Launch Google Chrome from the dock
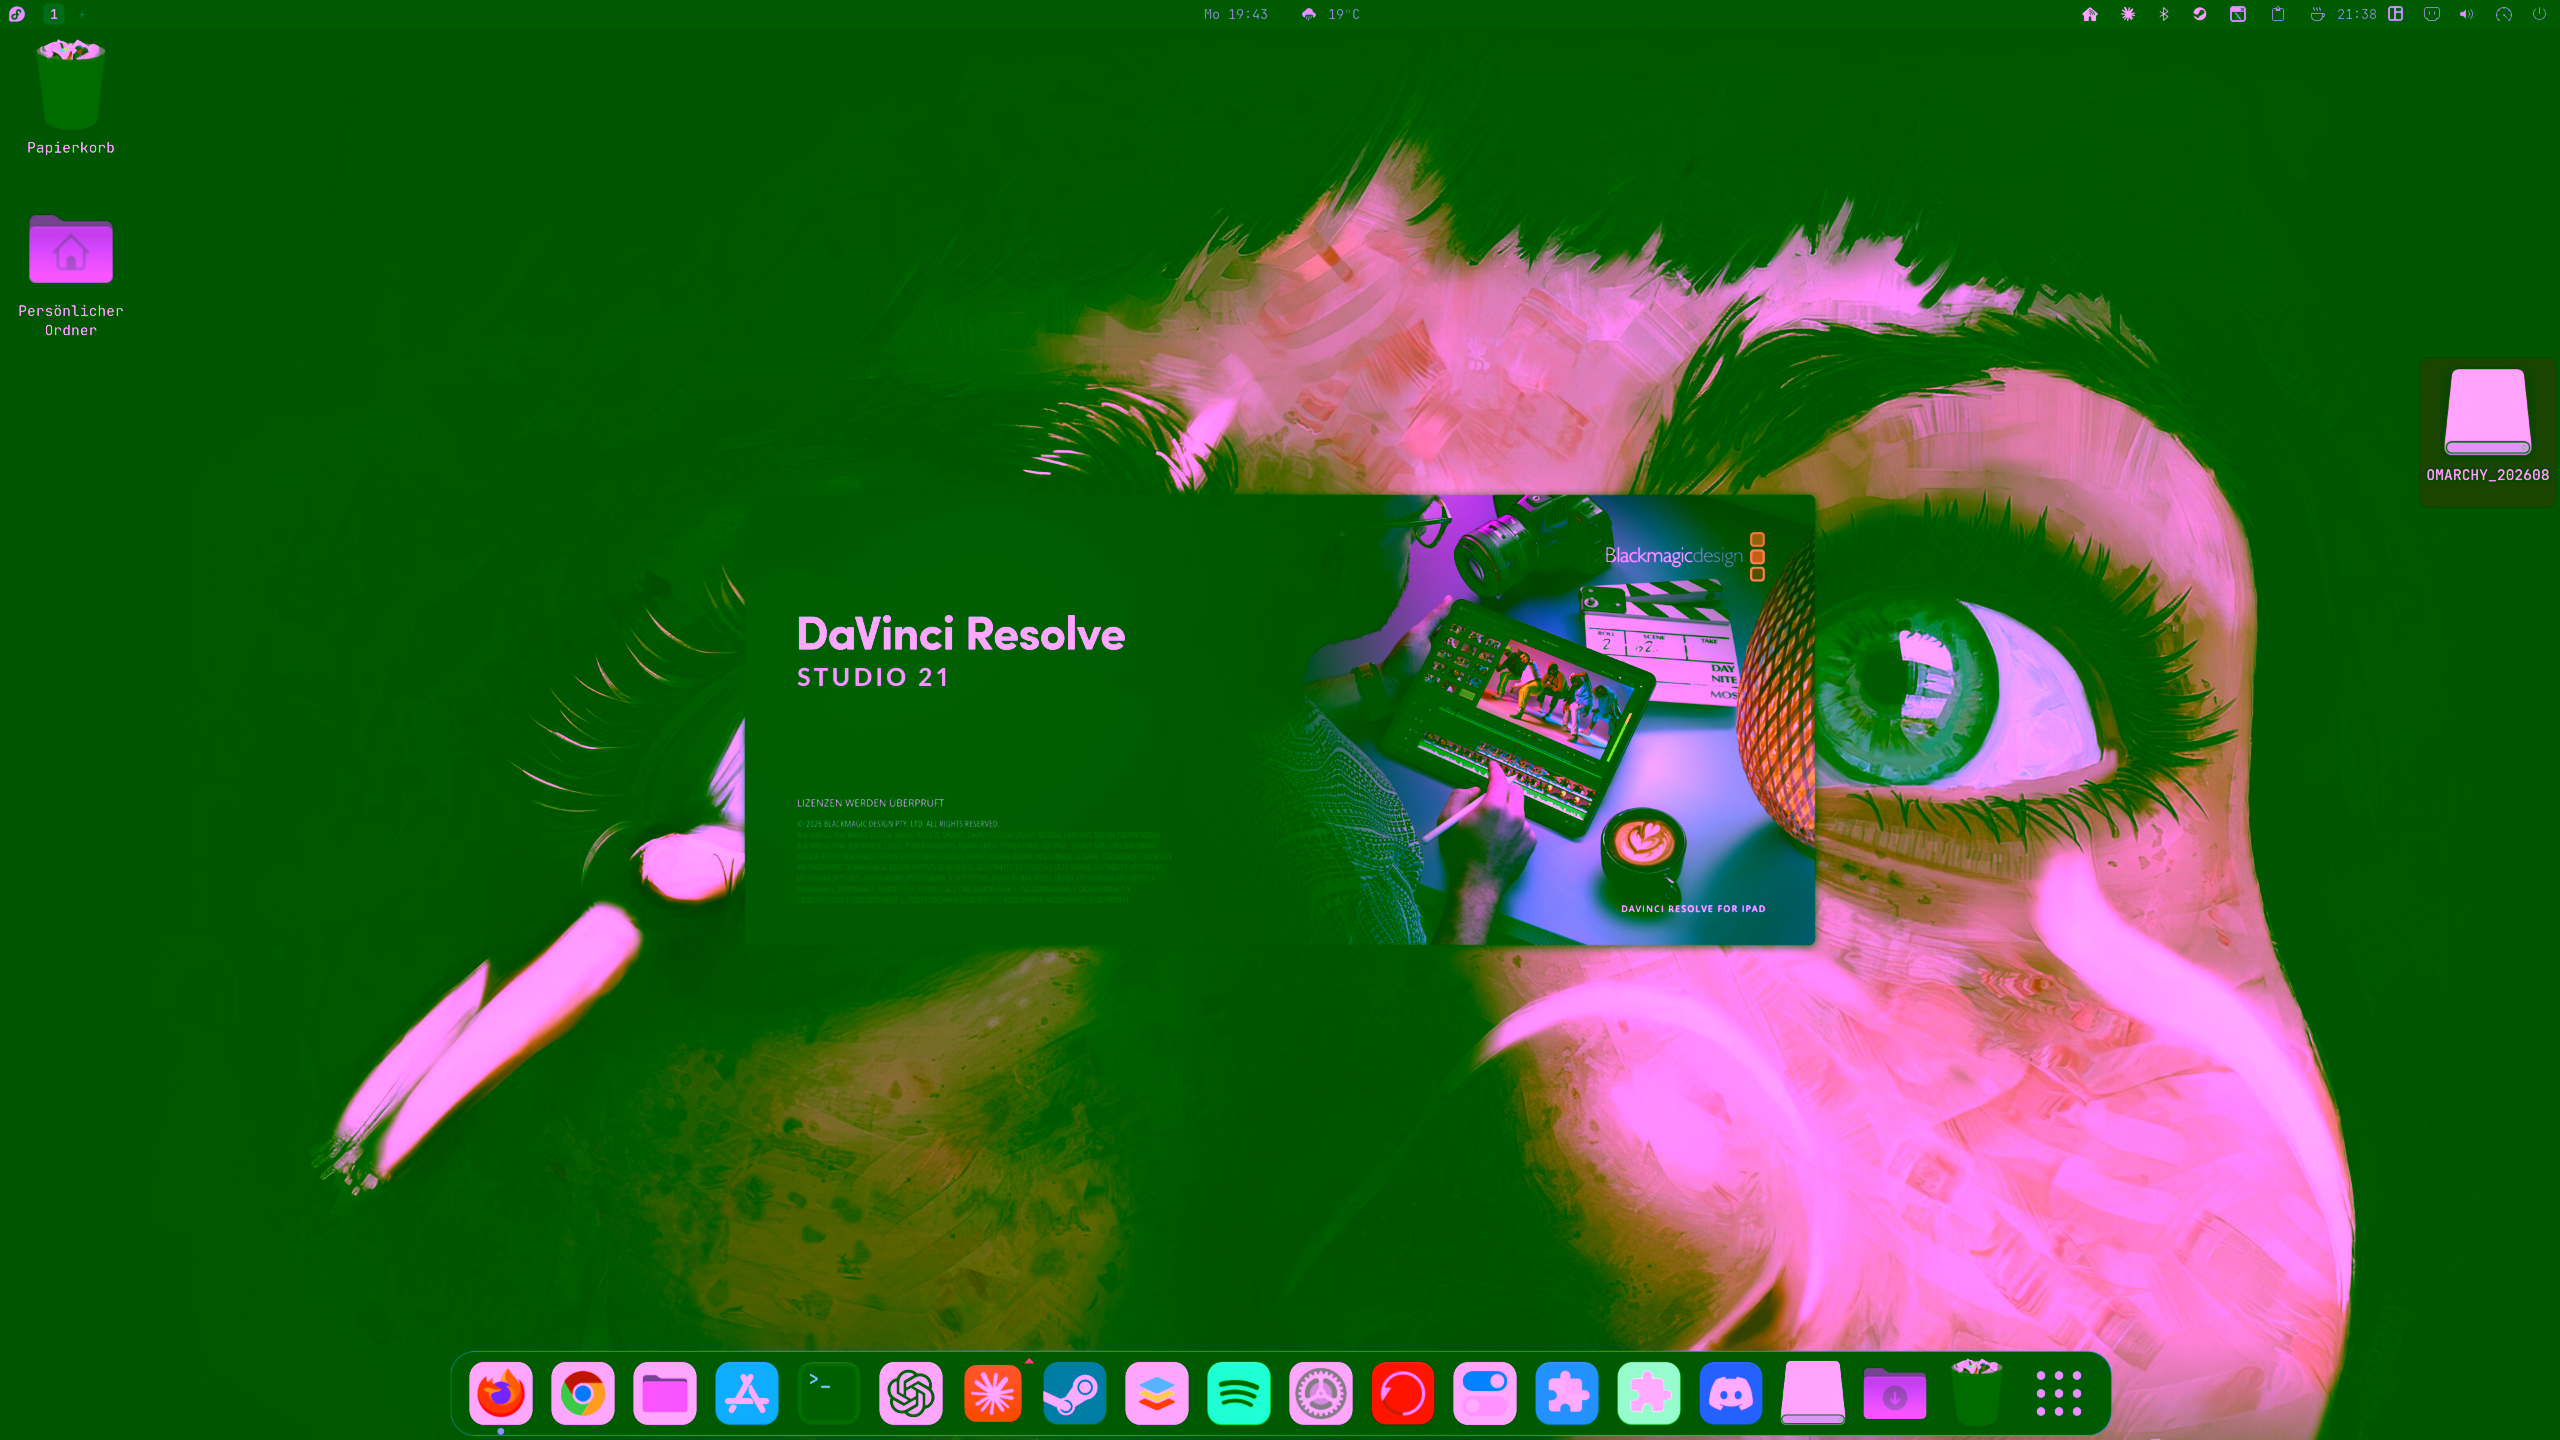Viewport: 2560px width, 1440px height. pos(583,1393)
